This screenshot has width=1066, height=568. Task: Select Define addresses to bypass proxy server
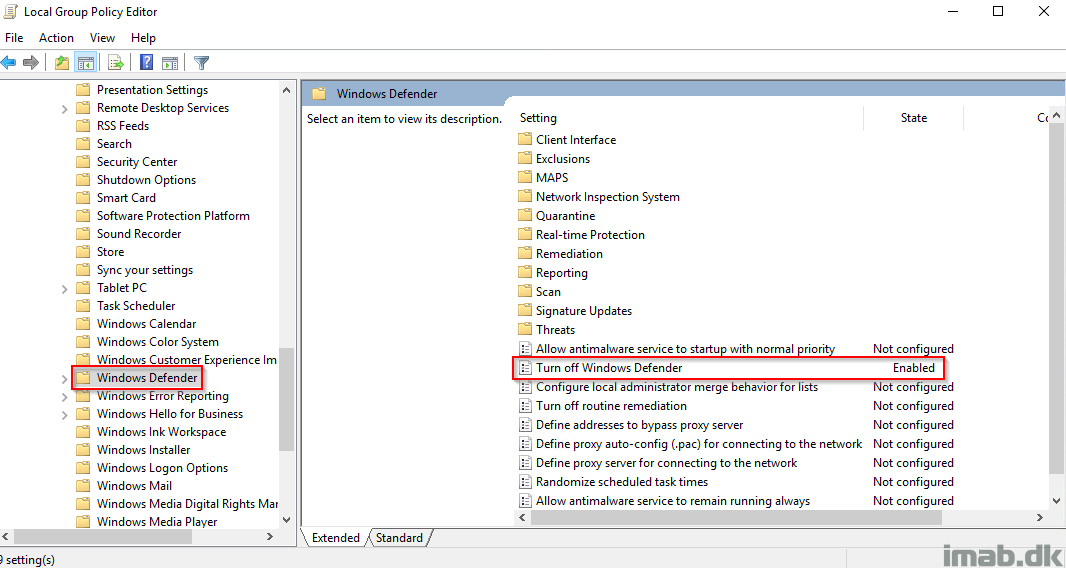point(639,425)
